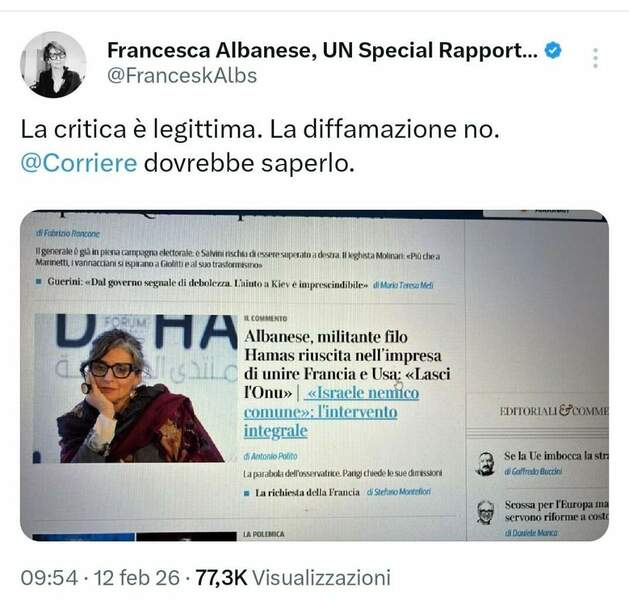This screenshot has height=600, width=629.
Task: Open La richiesta della Francia article
Action: 307,493
